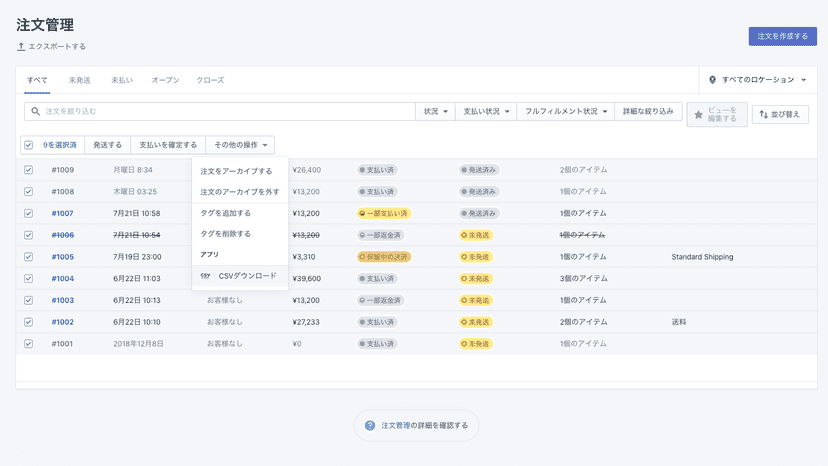Click the export upload arrow icon
The image size is (828, 466).
pyautogui.click(x=21, y=46)
